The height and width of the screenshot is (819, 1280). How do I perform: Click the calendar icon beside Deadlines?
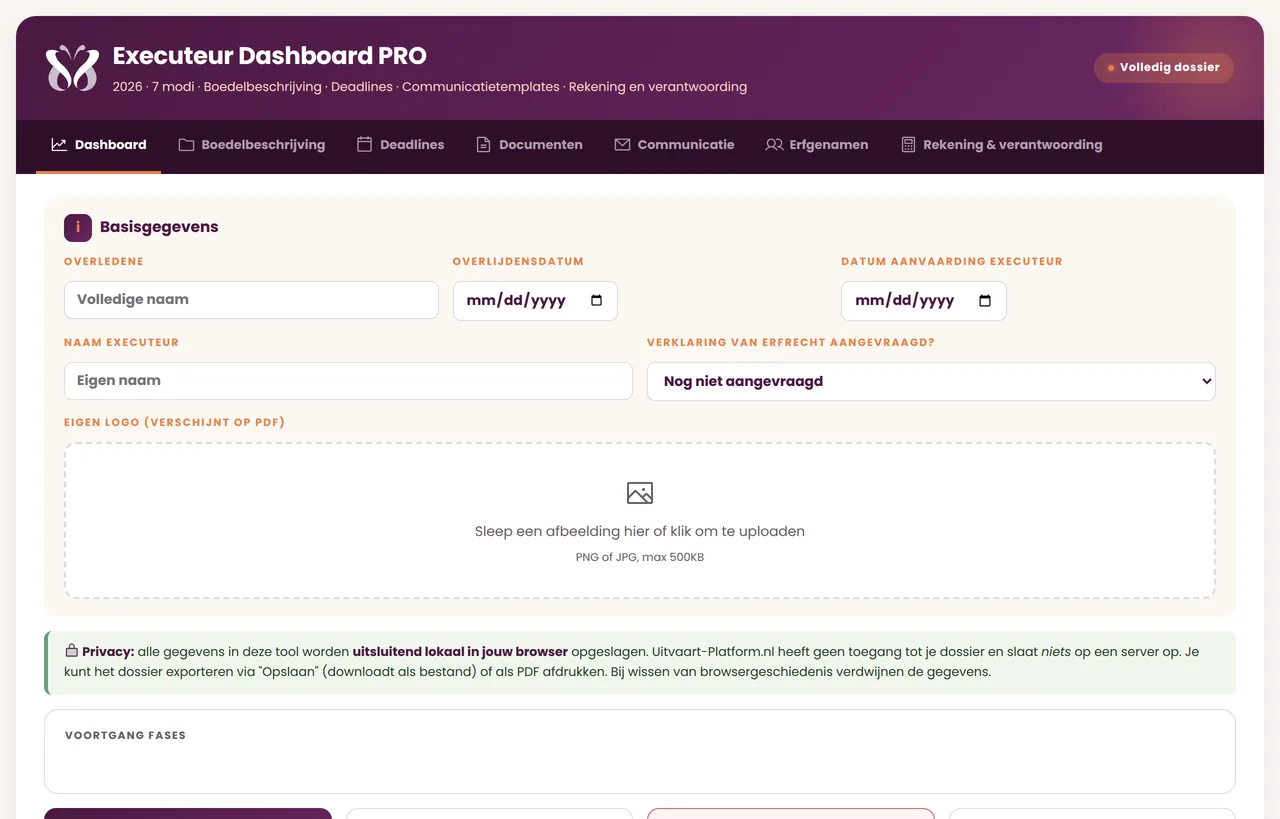coord(364,145)
